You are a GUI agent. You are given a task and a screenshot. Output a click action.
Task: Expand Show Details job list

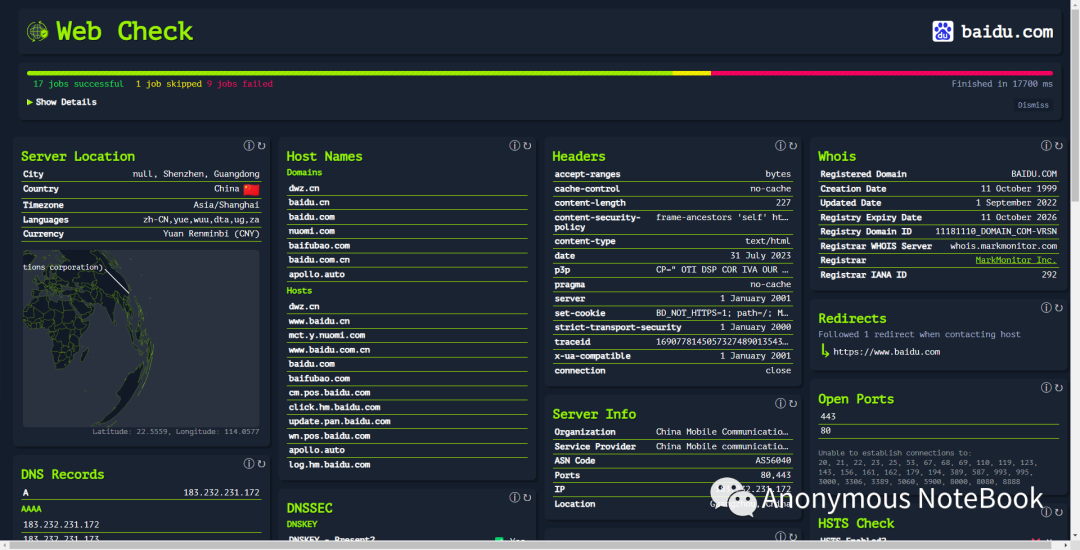[62, 102]
